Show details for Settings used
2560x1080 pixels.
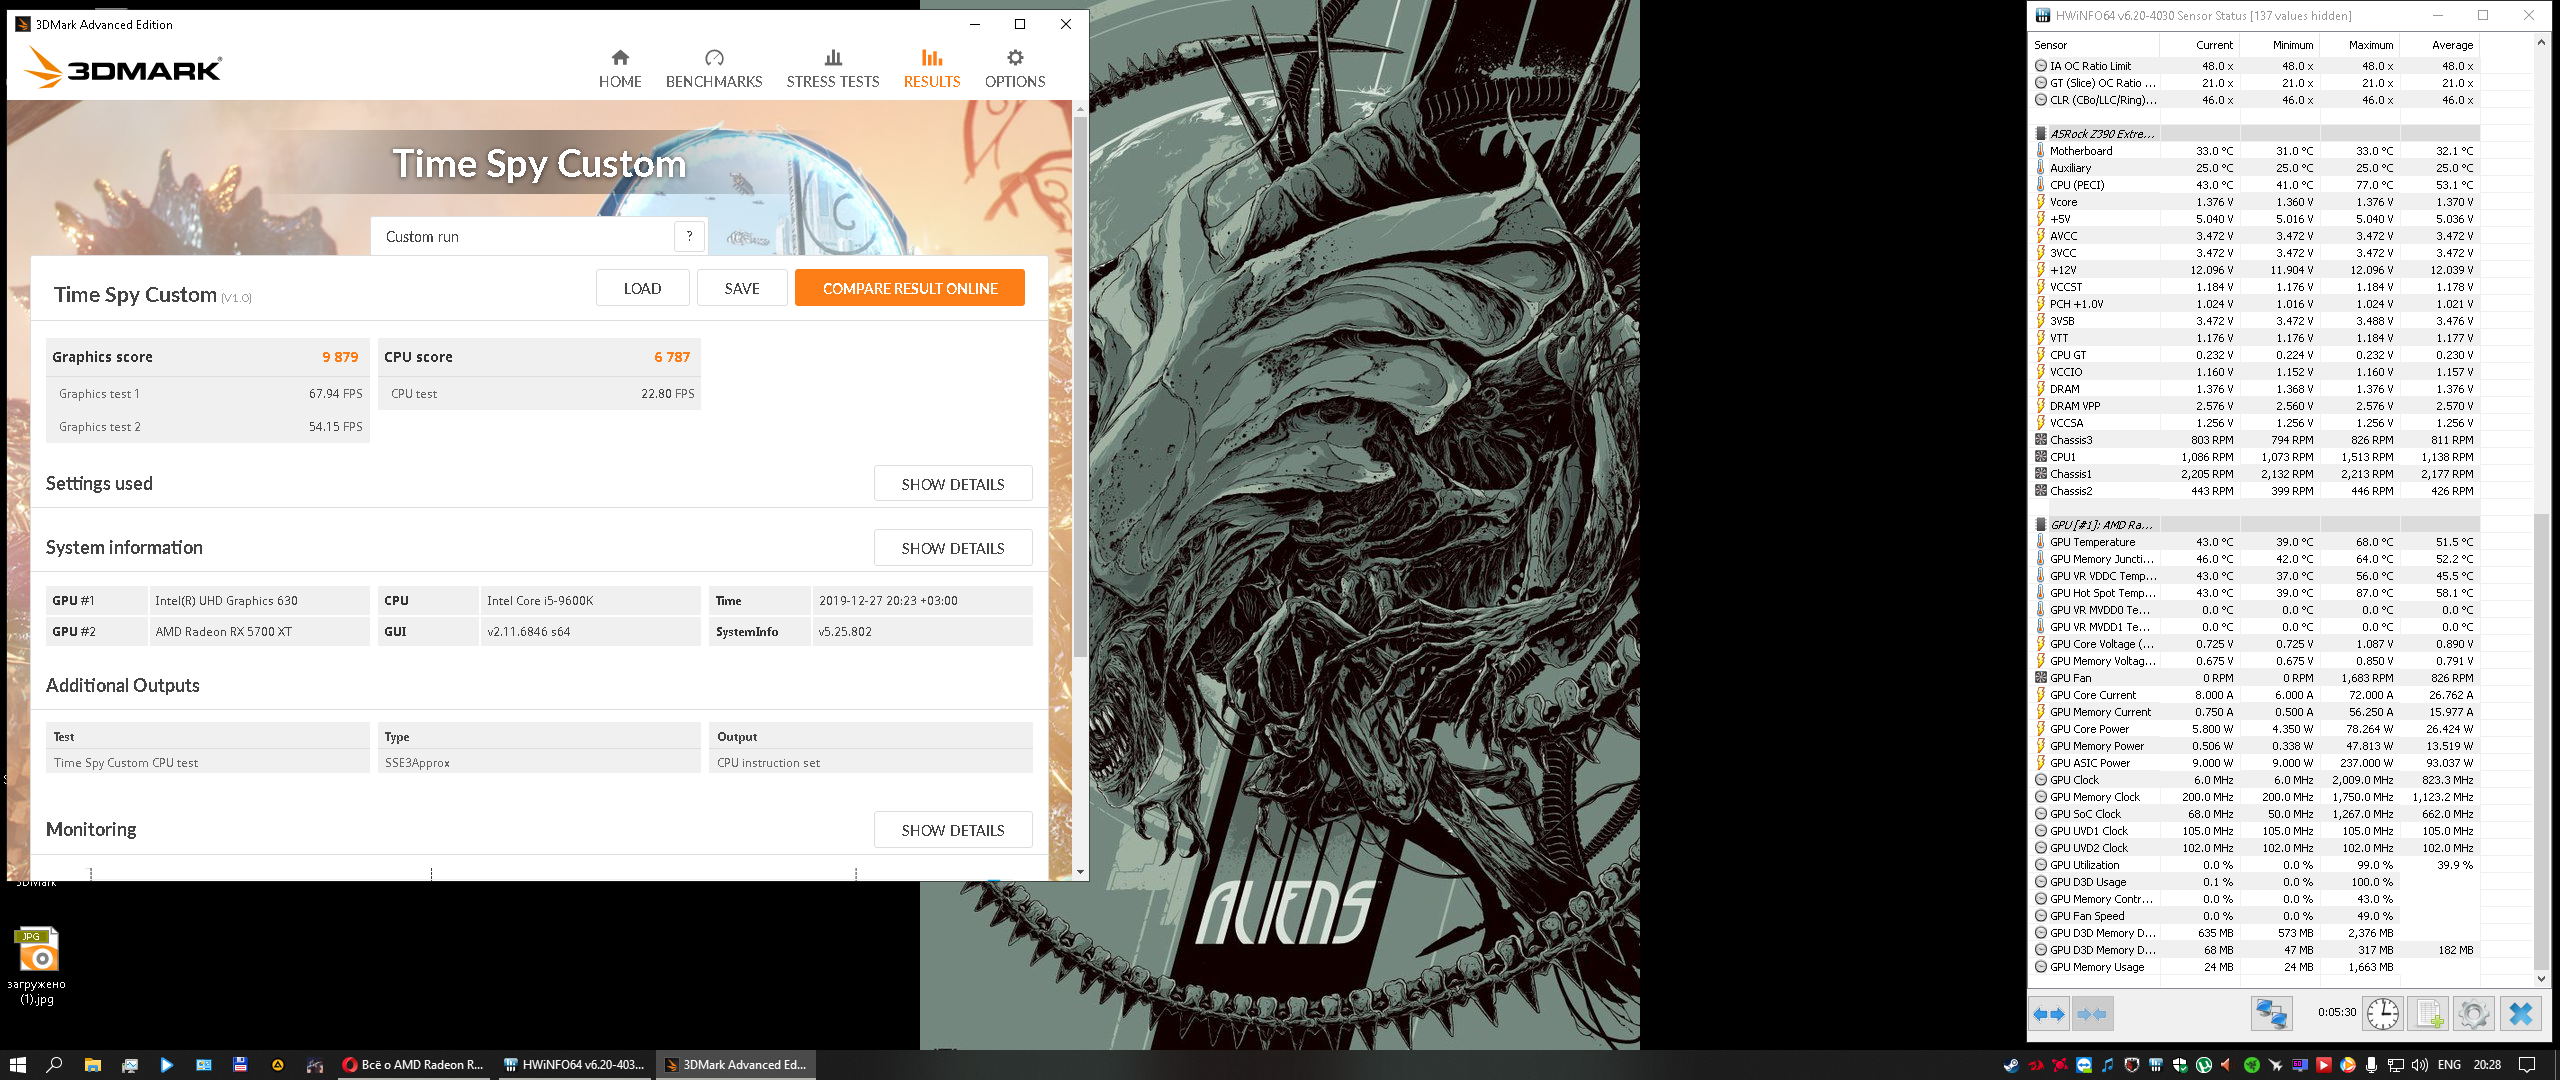click(x=952, y=484)
